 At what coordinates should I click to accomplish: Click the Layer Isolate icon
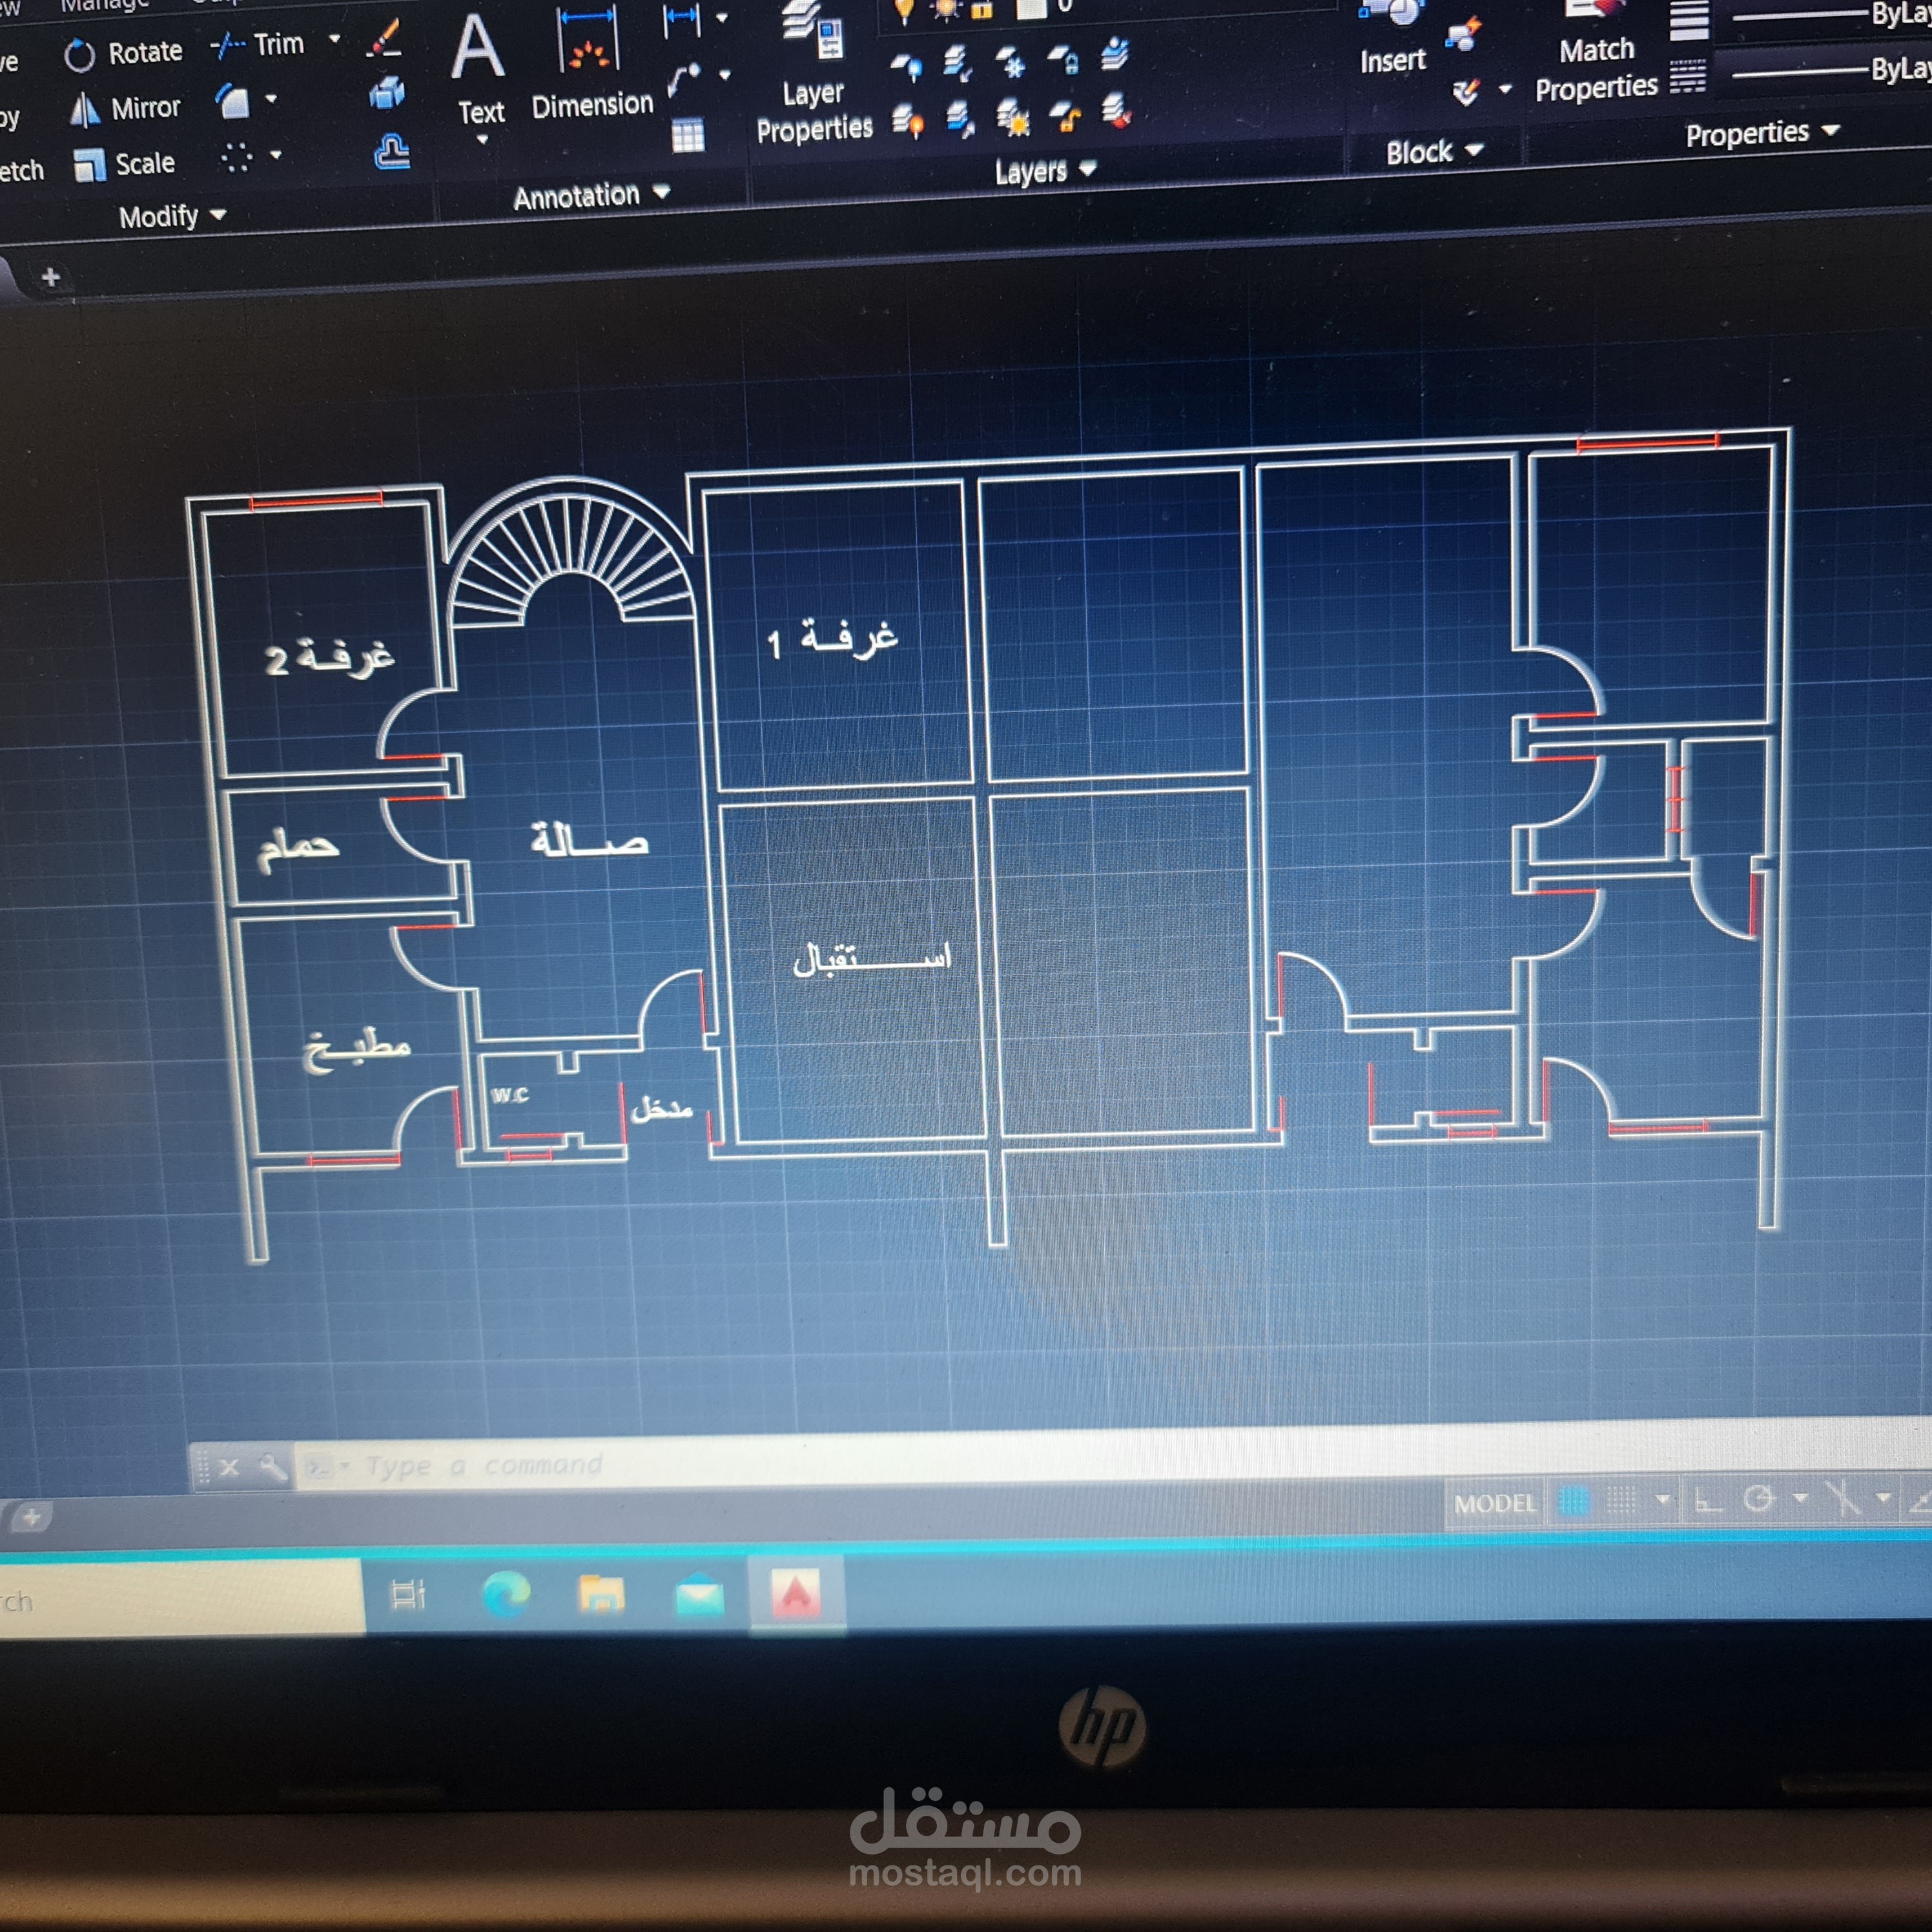(958, 64)
